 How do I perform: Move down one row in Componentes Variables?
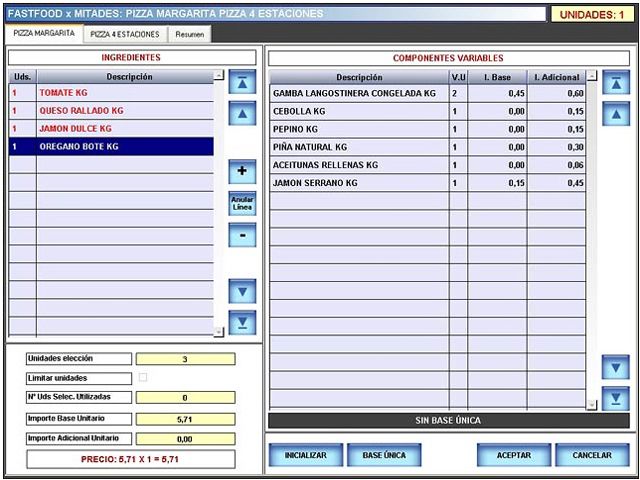[x=616, y=367]
